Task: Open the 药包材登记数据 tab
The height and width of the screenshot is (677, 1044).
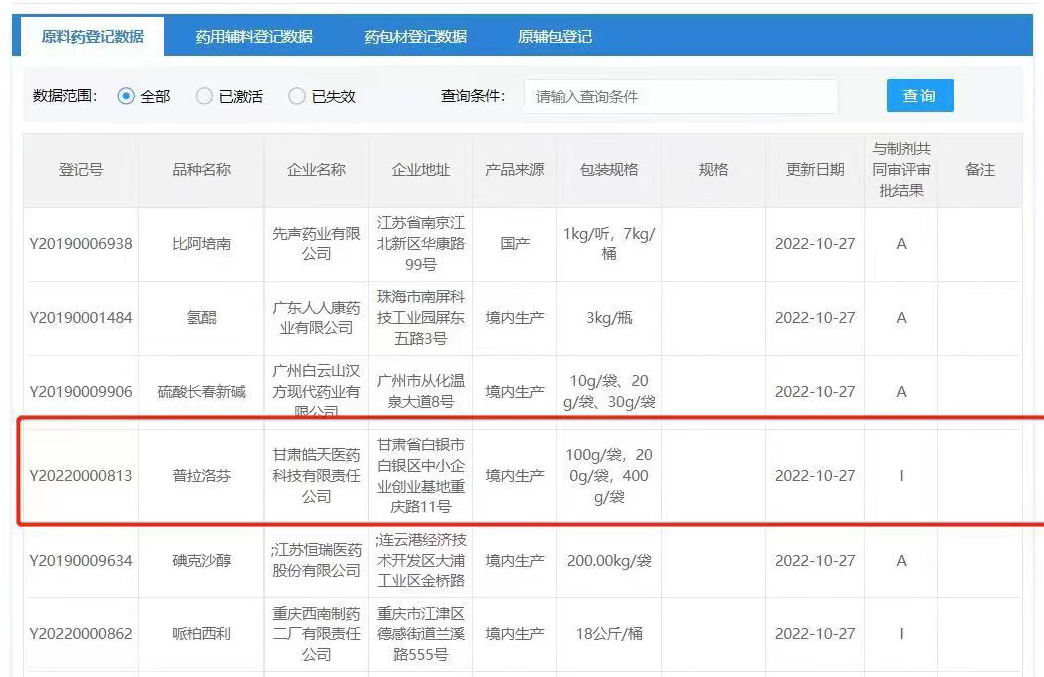Action: [415, 37]
